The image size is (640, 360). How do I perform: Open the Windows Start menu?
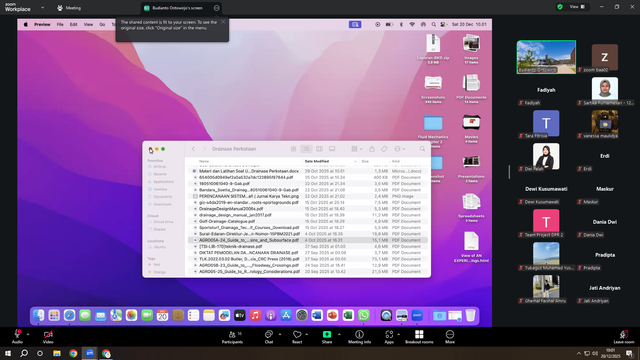(x=8, y=353)
